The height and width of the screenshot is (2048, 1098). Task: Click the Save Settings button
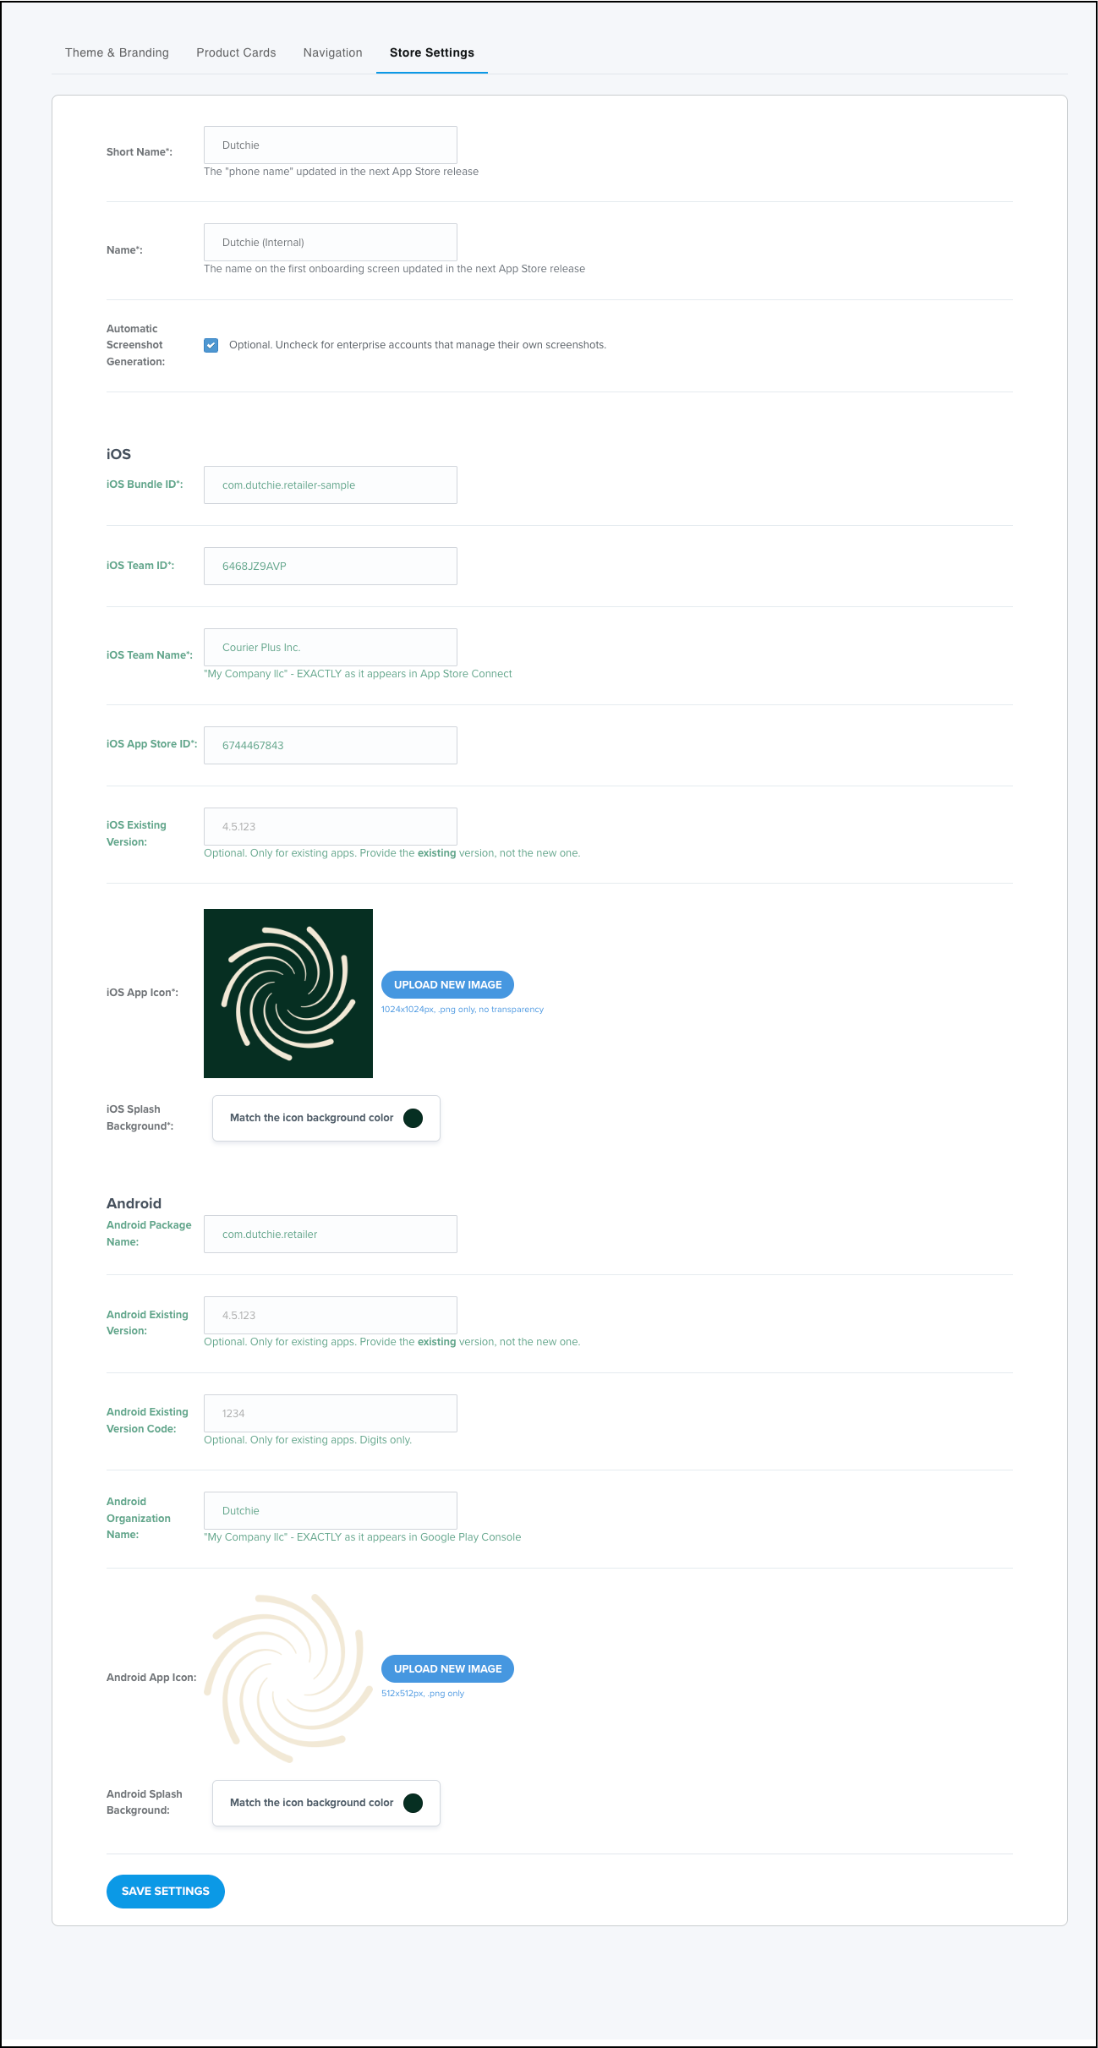tap(166, 1891)
